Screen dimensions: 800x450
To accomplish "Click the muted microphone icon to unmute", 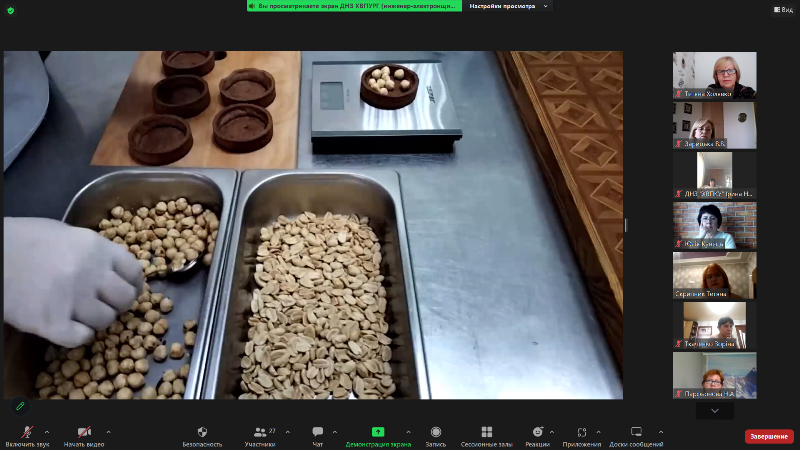I will 27,432.
